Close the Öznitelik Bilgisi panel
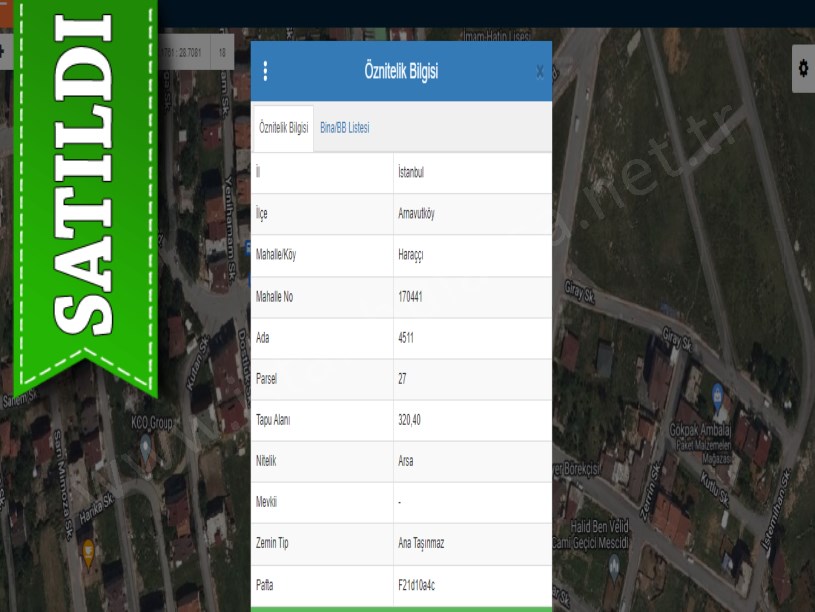Screen dimensions: 815x612 pyautogui.click(x=540, y=71)
